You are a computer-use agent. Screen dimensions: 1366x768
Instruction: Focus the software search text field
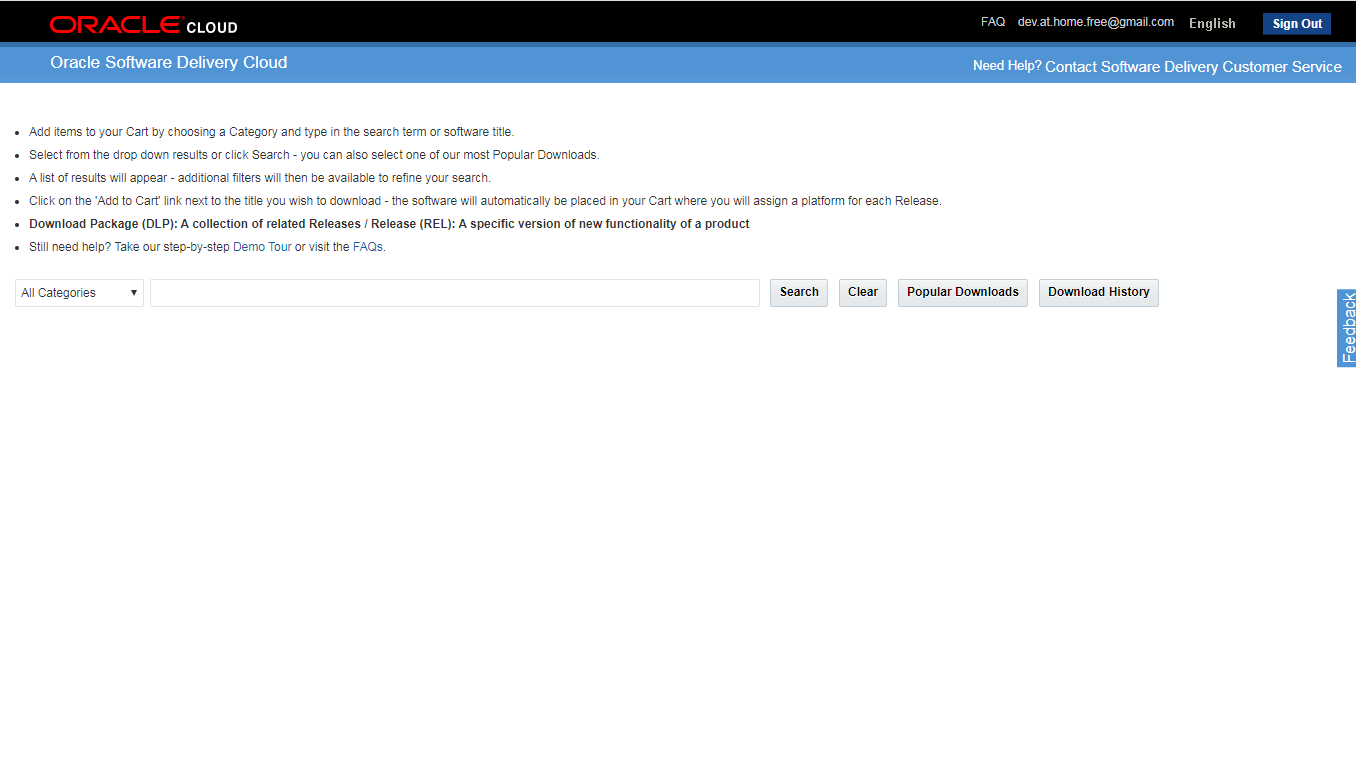coord(454,293)
